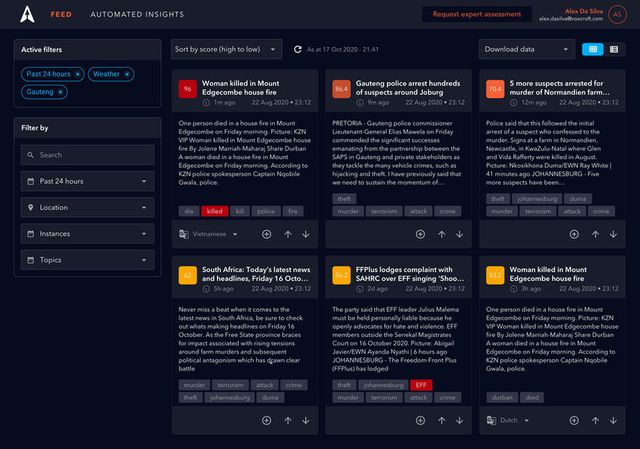Viewport: 640px width, 449px height.
Task: Upvote the South Africa news card
Action: click(x=288, y=420)
